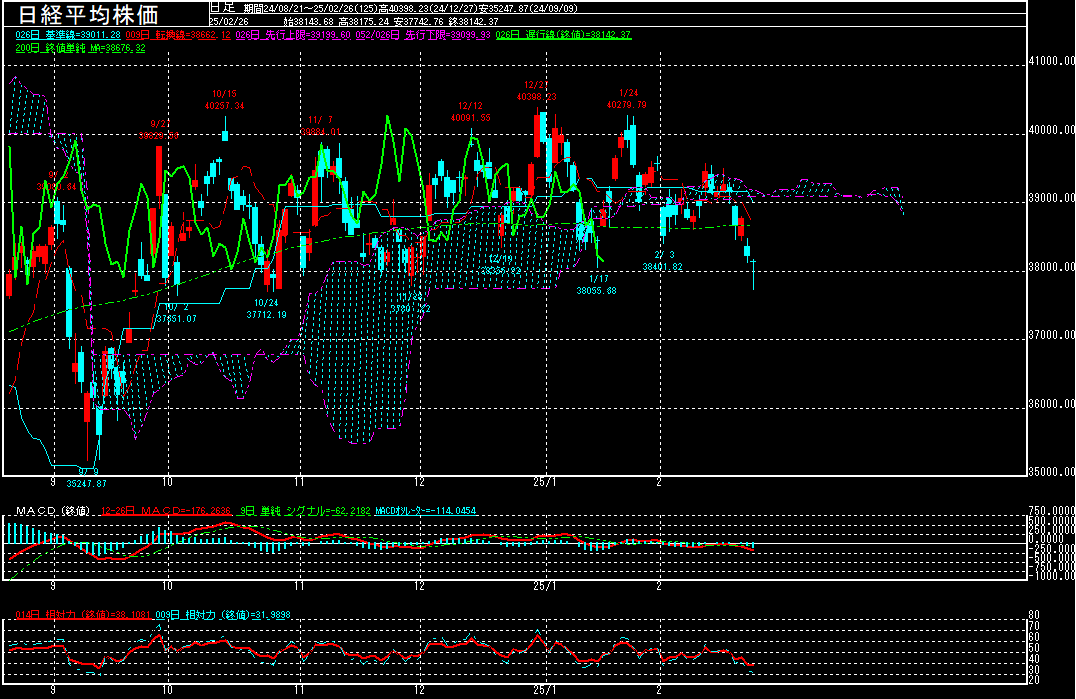Click the 35247.87 low annotation
The image size is (1076, 699).
86,484
